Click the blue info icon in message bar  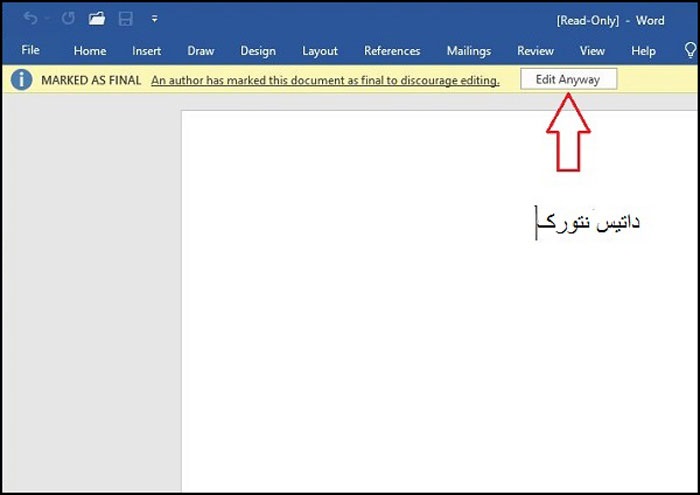pyautogui.click(x=21, y=80)
